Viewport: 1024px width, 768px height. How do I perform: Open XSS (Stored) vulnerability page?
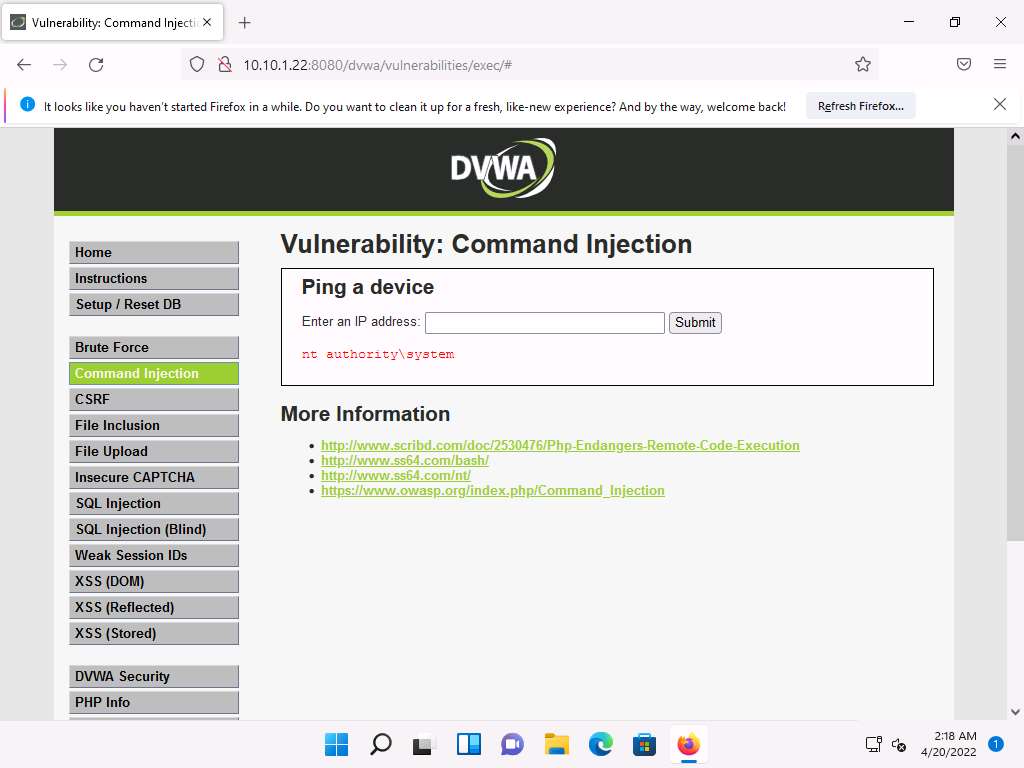(153, 633)
